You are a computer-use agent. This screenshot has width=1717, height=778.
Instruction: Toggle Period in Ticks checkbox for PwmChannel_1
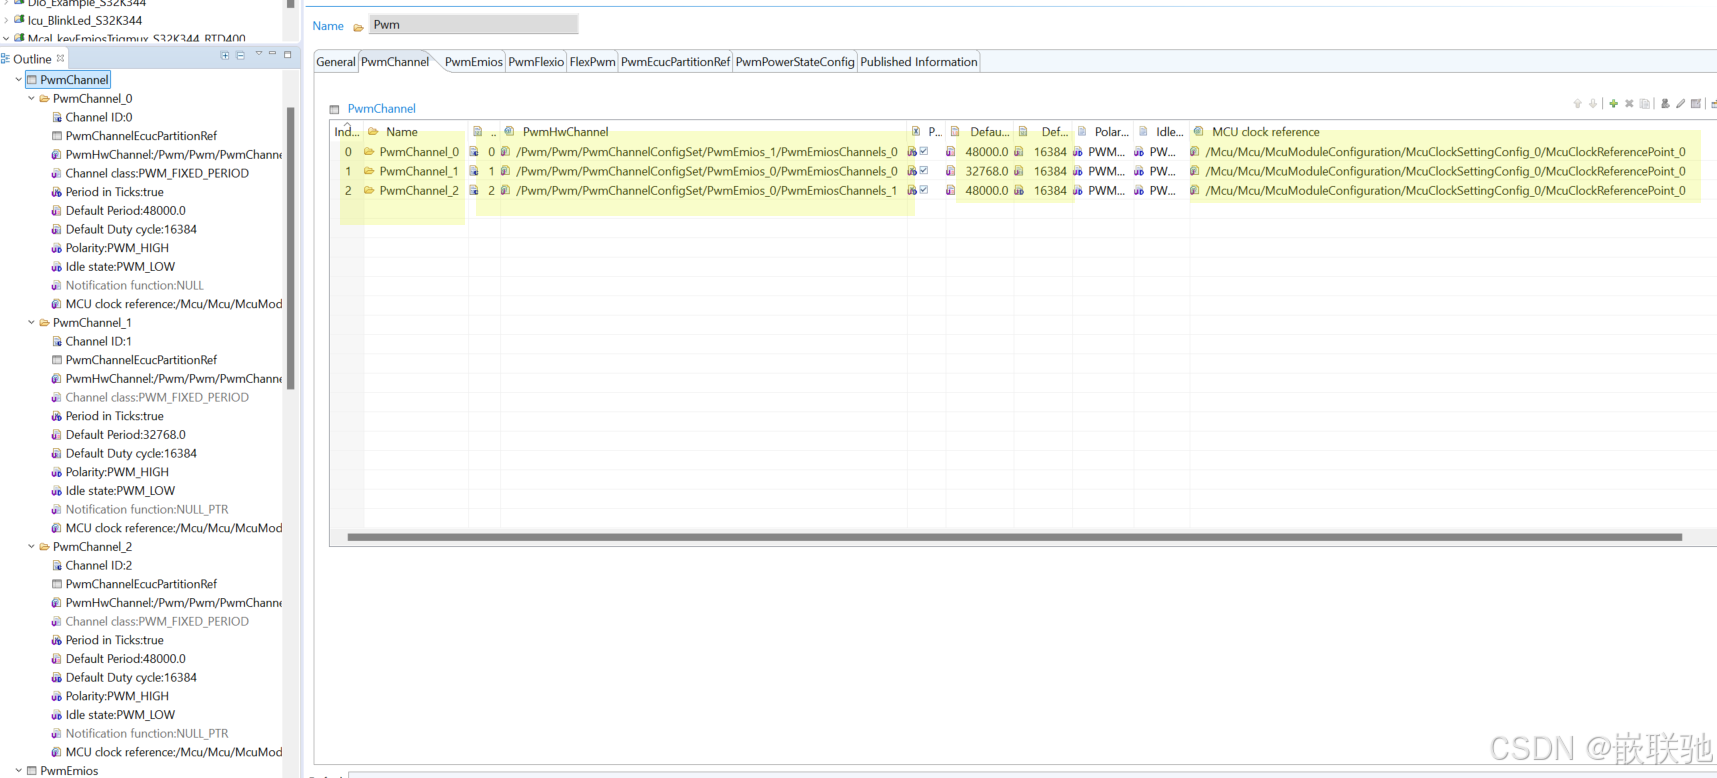pyautogui.click(x=924, y=171)
